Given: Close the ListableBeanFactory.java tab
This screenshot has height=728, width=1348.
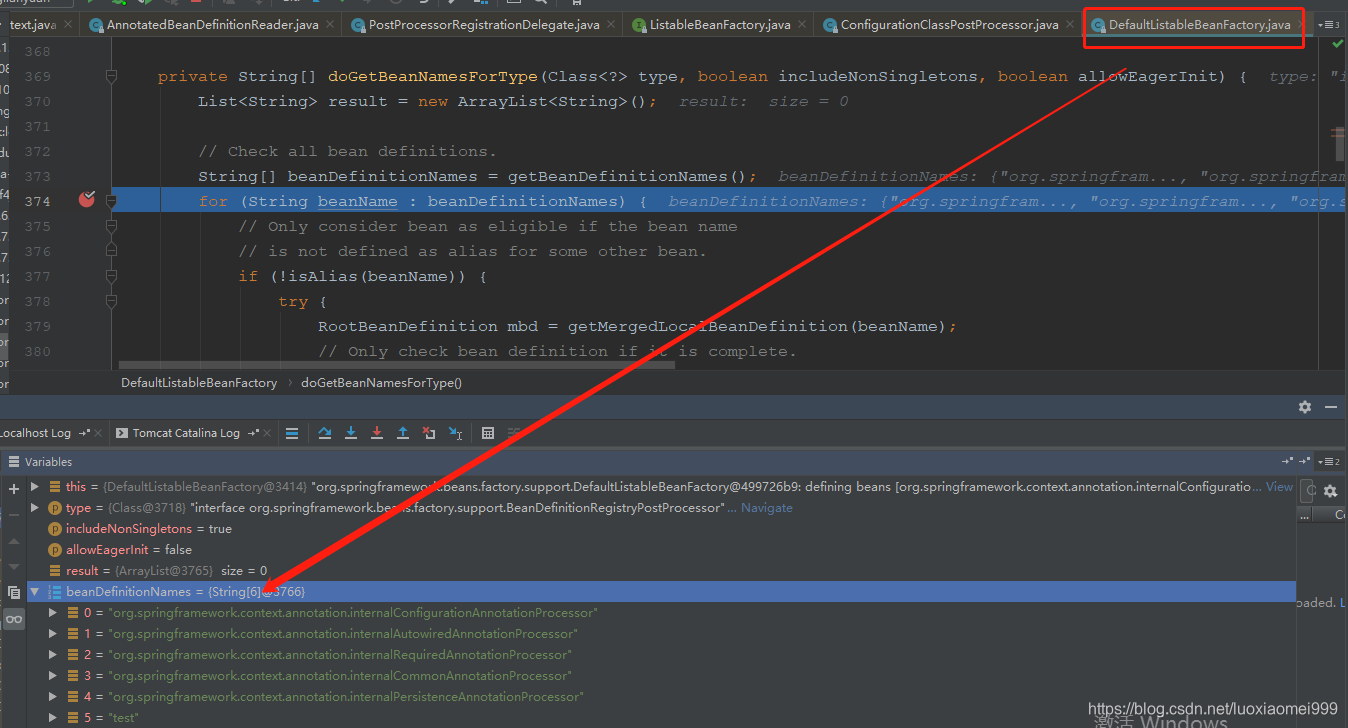Looking at the screenshot, I should click(801, 24).
